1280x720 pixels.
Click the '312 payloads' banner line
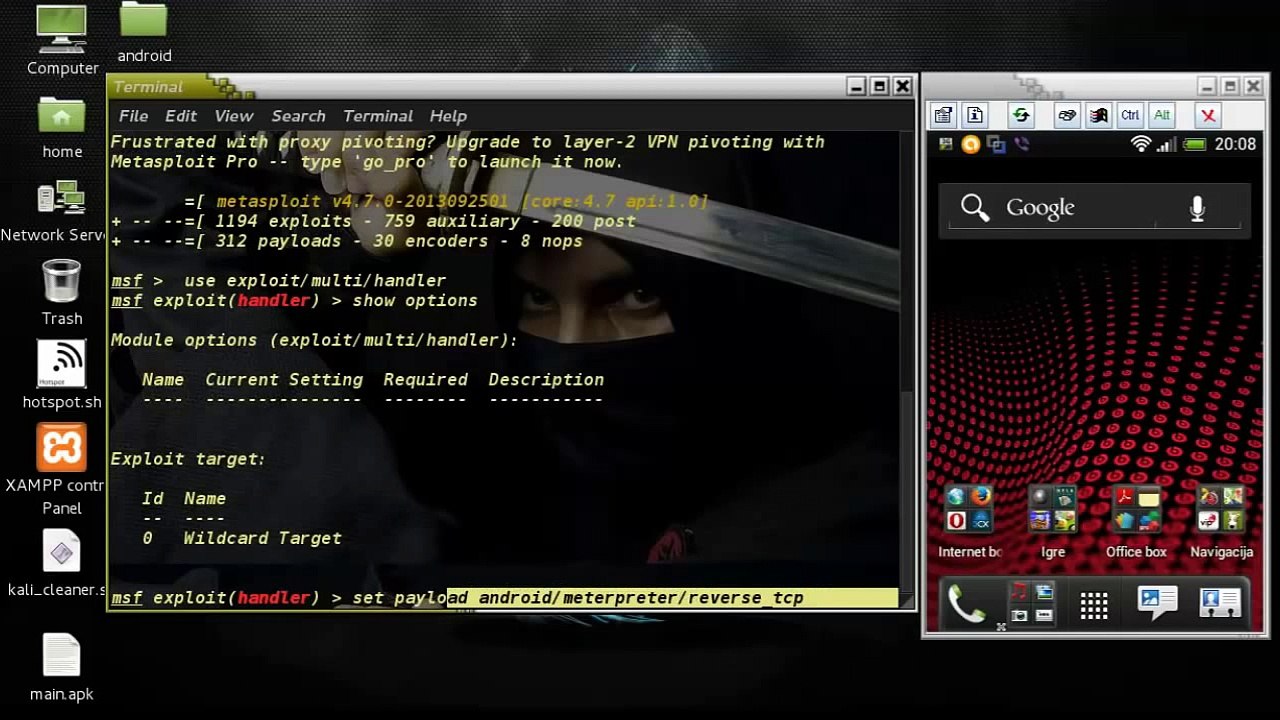pyautogui.click(x=346, y=241)
